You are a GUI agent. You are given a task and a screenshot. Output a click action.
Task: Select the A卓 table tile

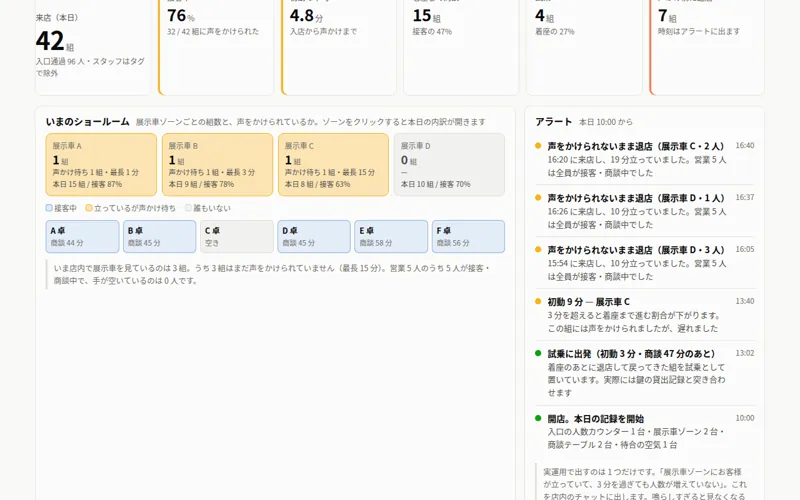(x=82, y=237)
